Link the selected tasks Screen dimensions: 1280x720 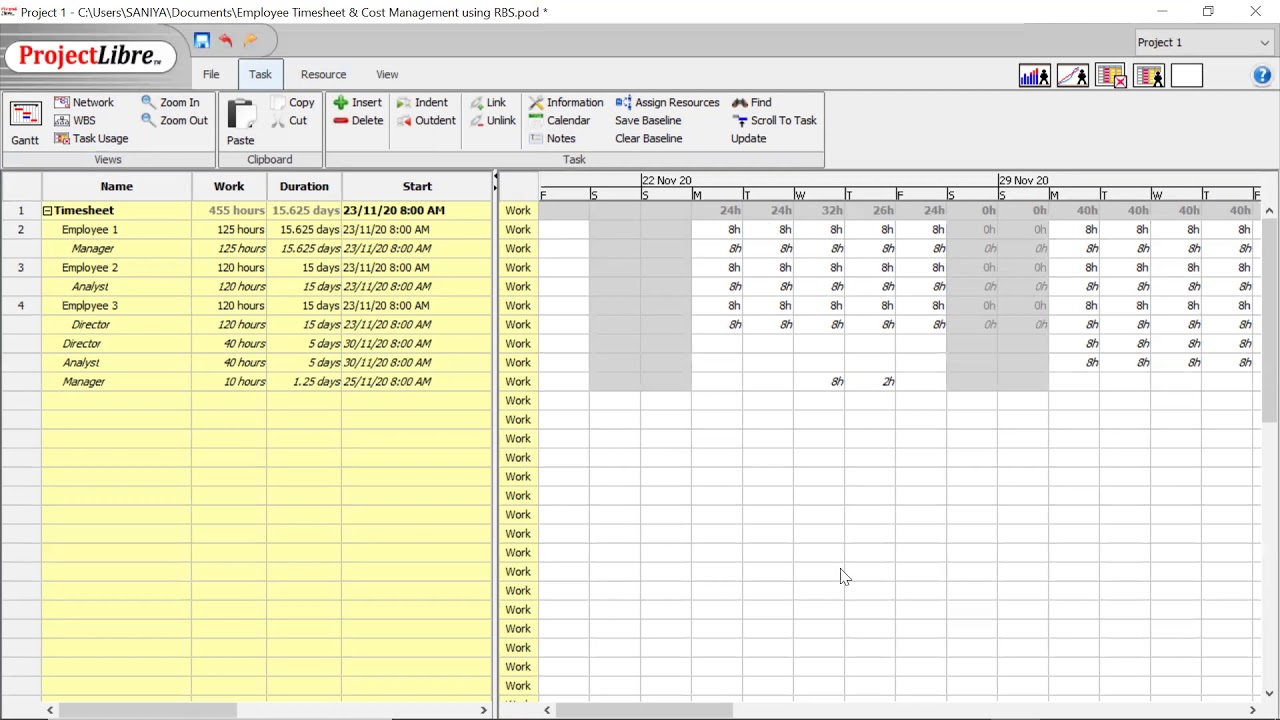click(488, 102)
